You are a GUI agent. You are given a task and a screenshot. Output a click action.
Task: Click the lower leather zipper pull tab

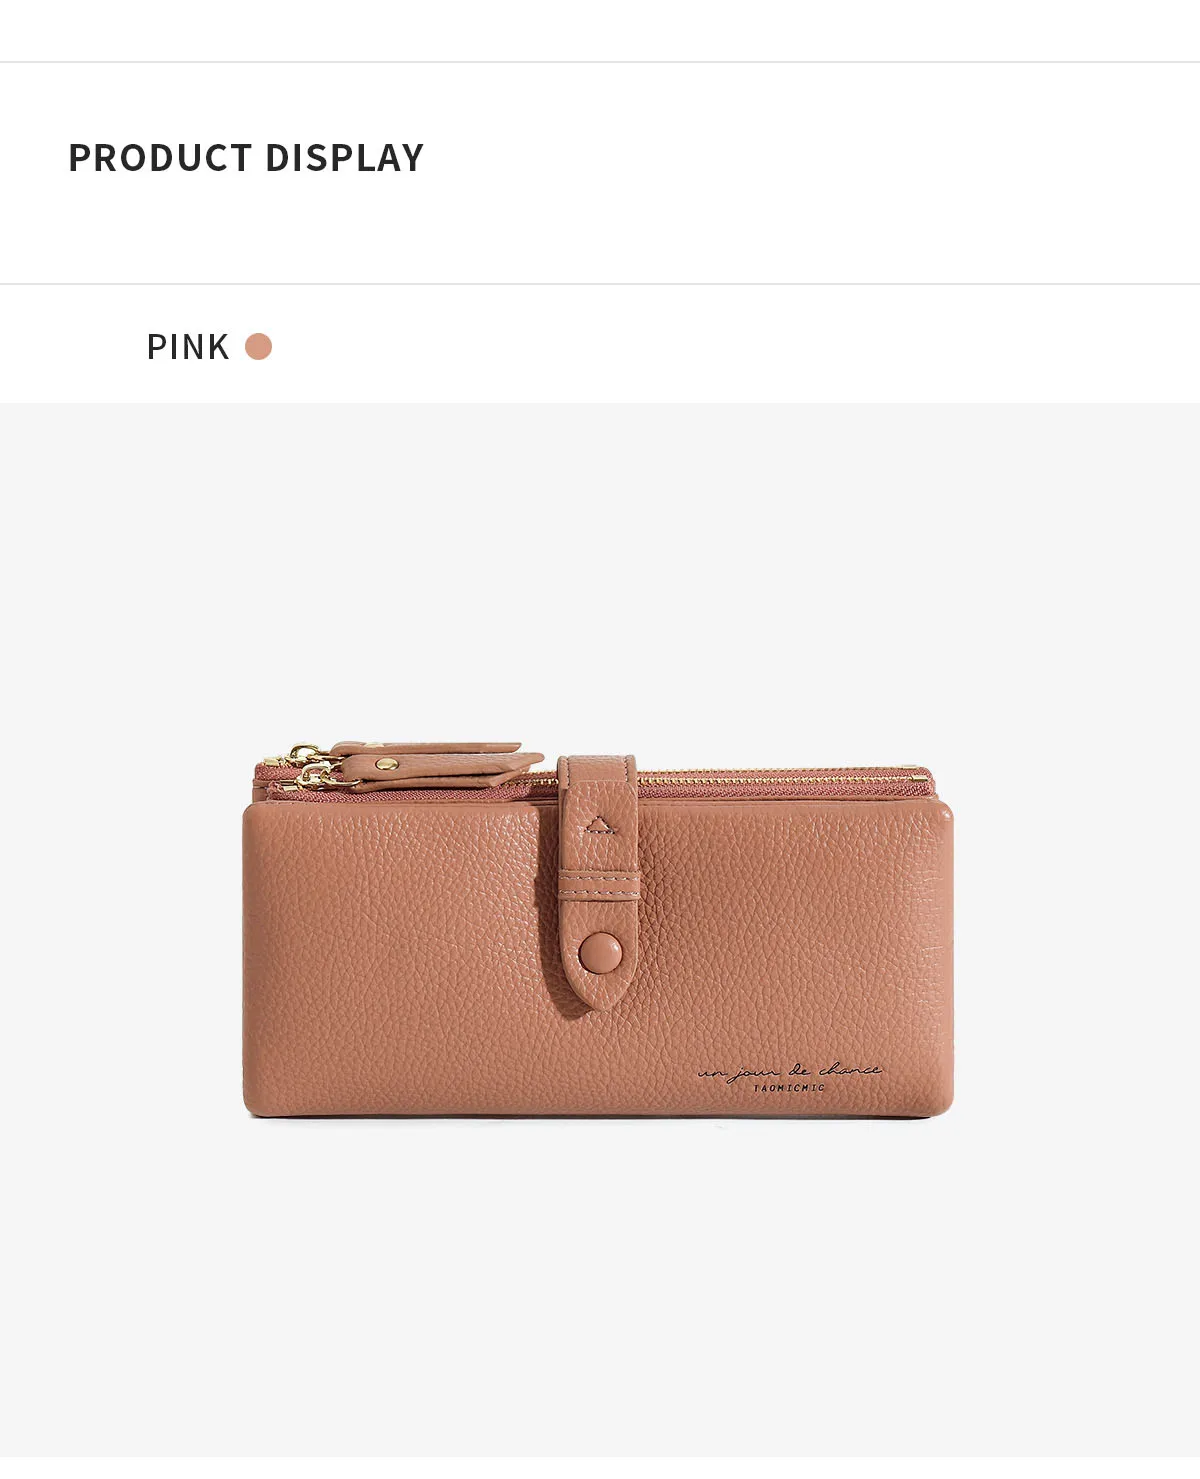(x=440, y=767)
